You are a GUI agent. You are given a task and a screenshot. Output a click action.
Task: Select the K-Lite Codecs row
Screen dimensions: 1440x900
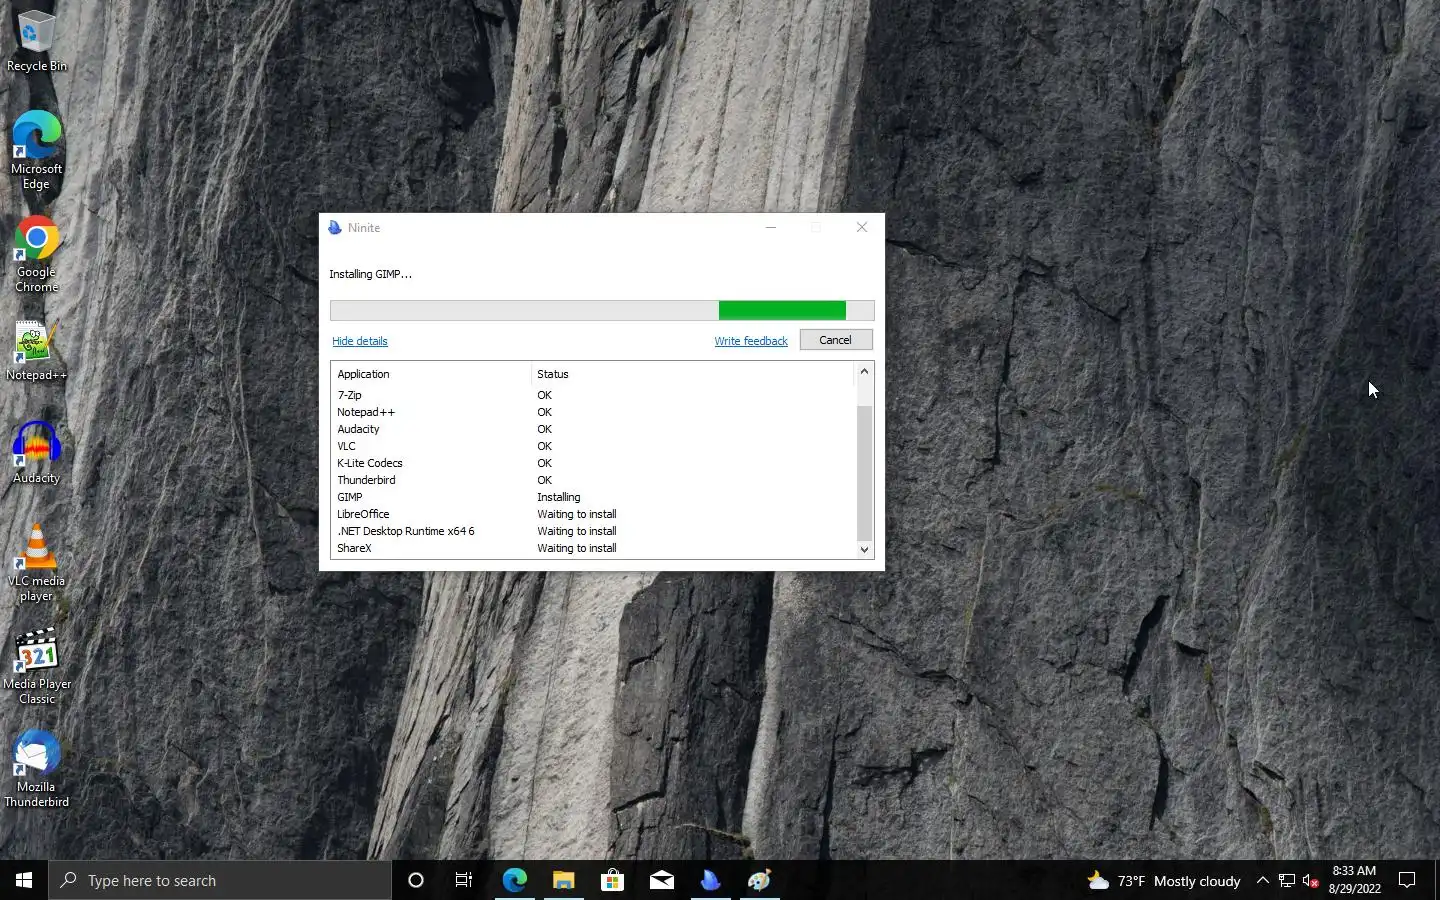click(594, 463)
